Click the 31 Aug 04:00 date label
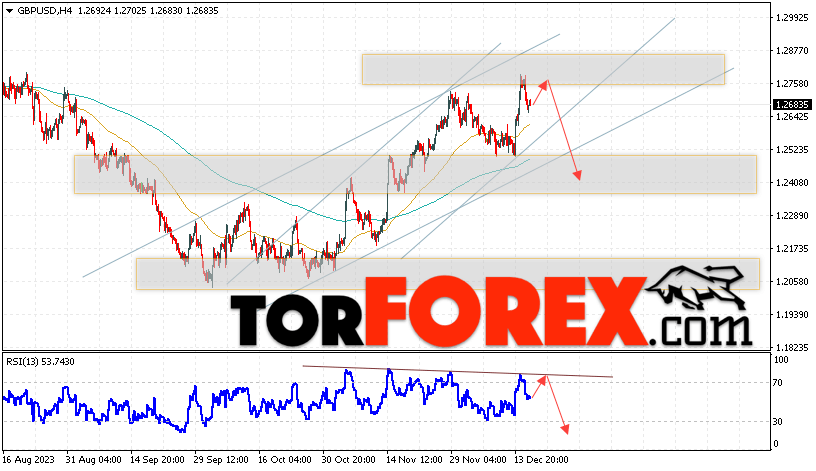This screenshot has width=816, height=471. tap(94, 460)
